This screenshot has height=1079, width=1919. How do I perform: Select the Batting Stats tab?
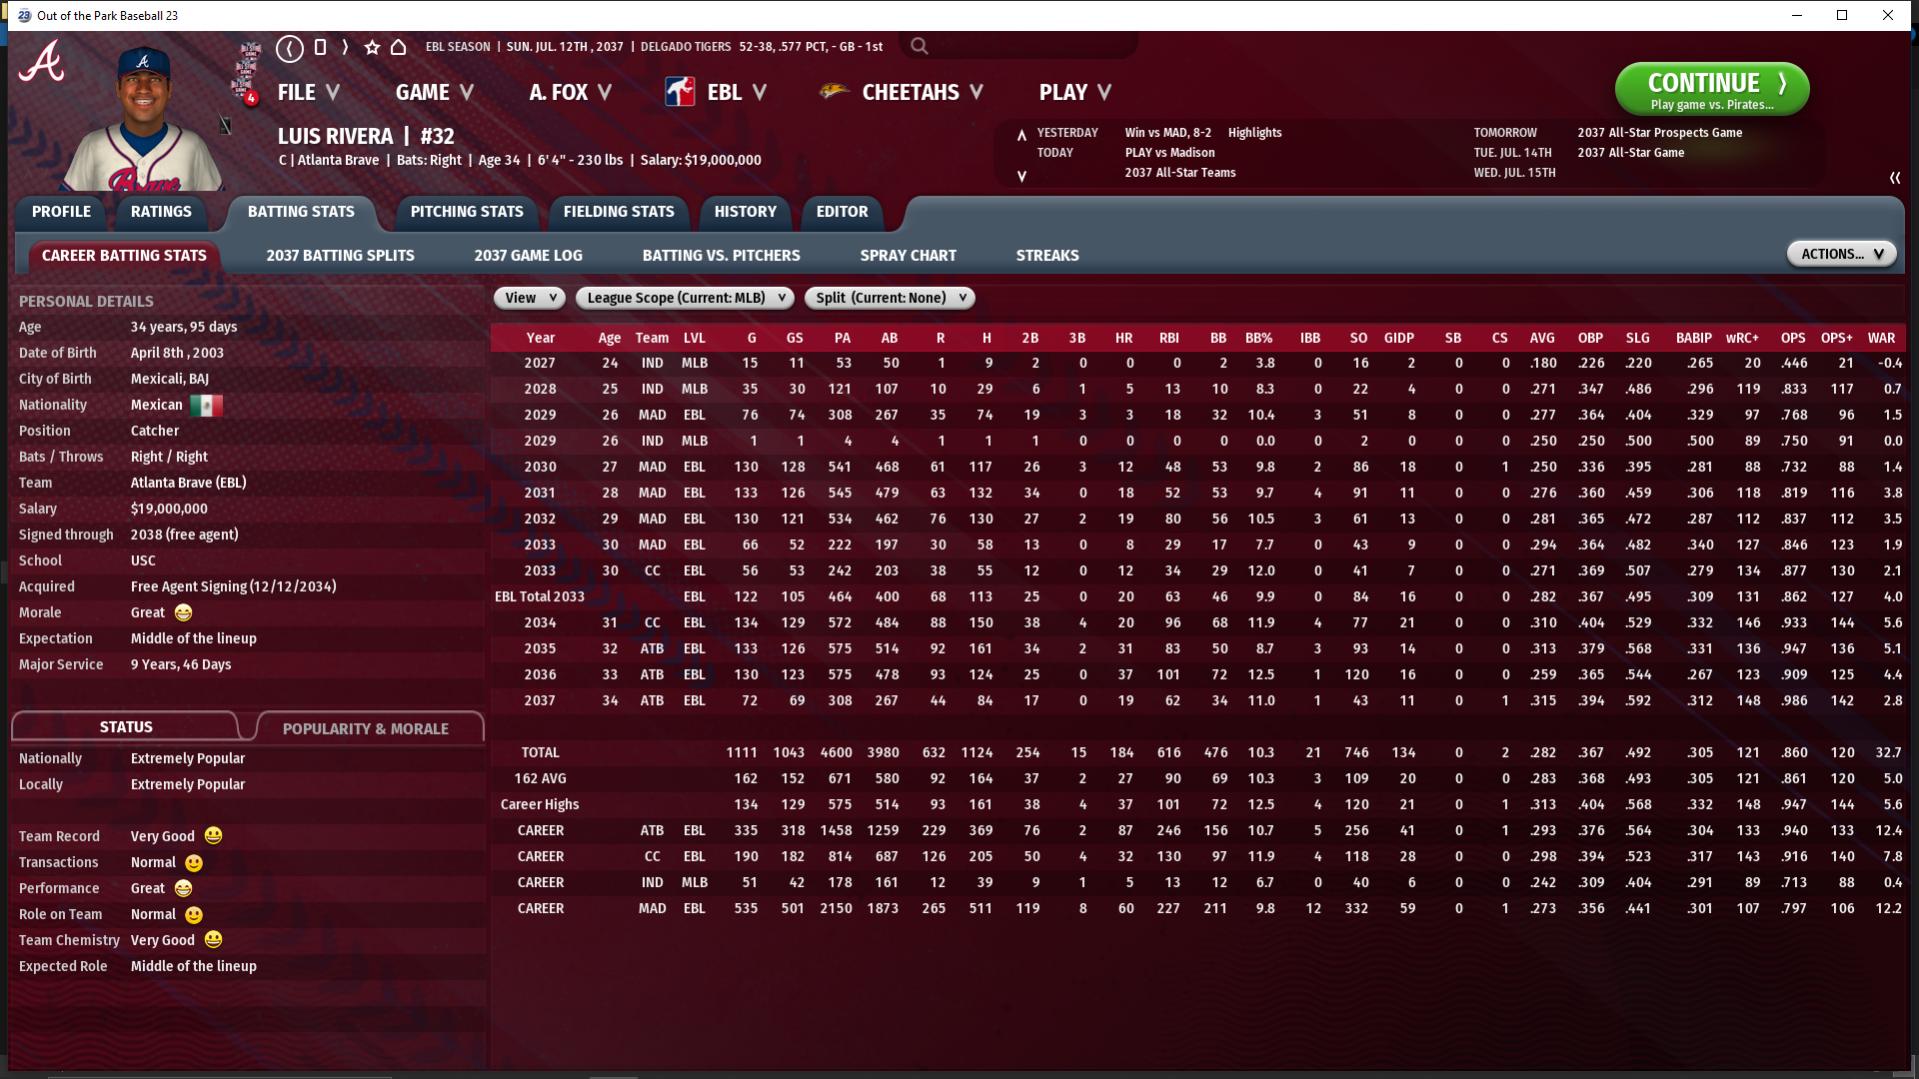click(x=301, y=212)
